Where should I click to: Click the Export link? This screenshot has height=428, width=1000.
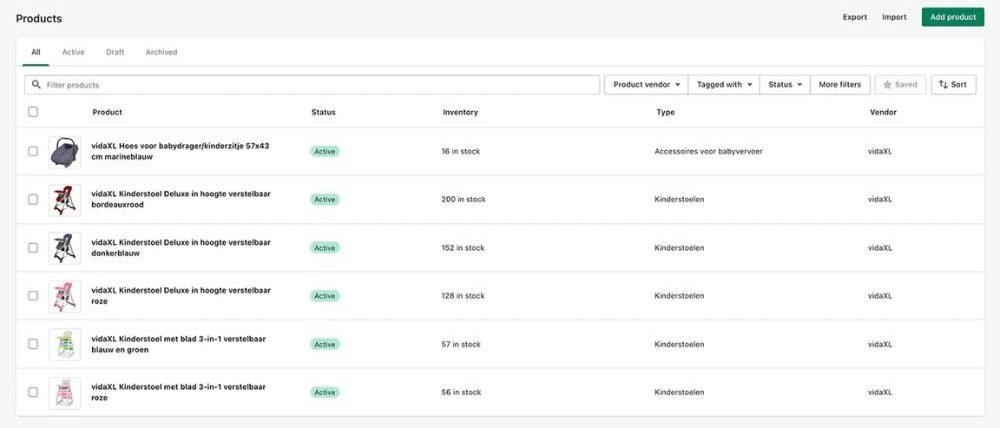[855, 17]
